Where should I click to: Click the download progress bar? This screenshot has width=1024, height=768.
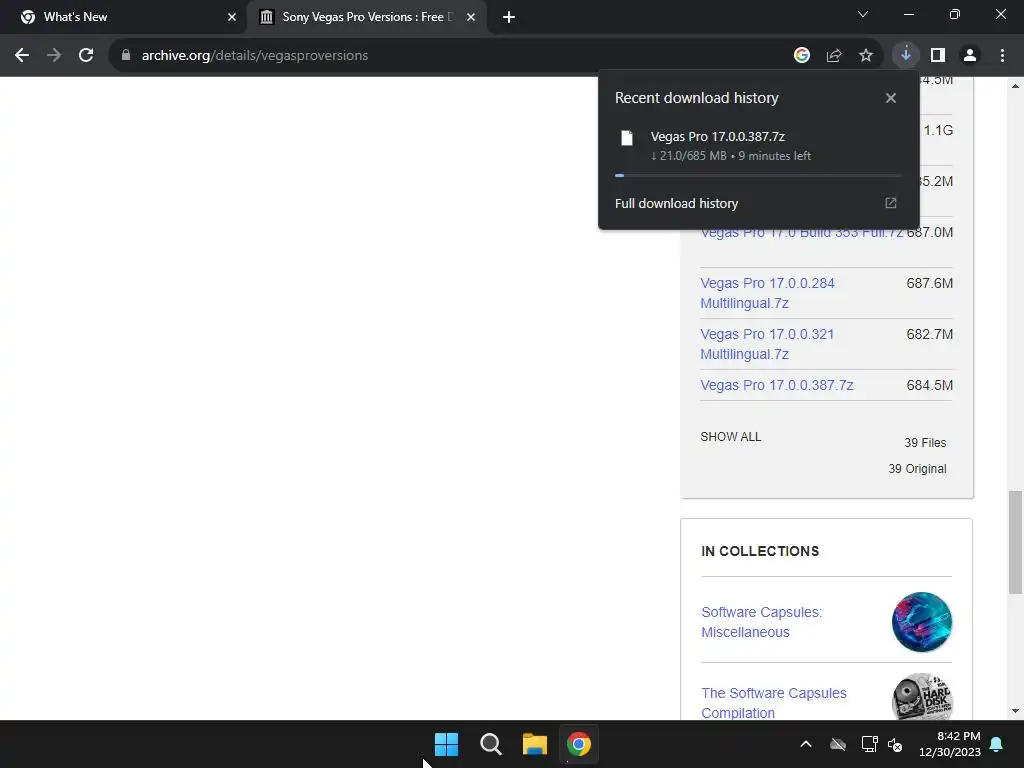pyautogui.click(x=758, y=176)
